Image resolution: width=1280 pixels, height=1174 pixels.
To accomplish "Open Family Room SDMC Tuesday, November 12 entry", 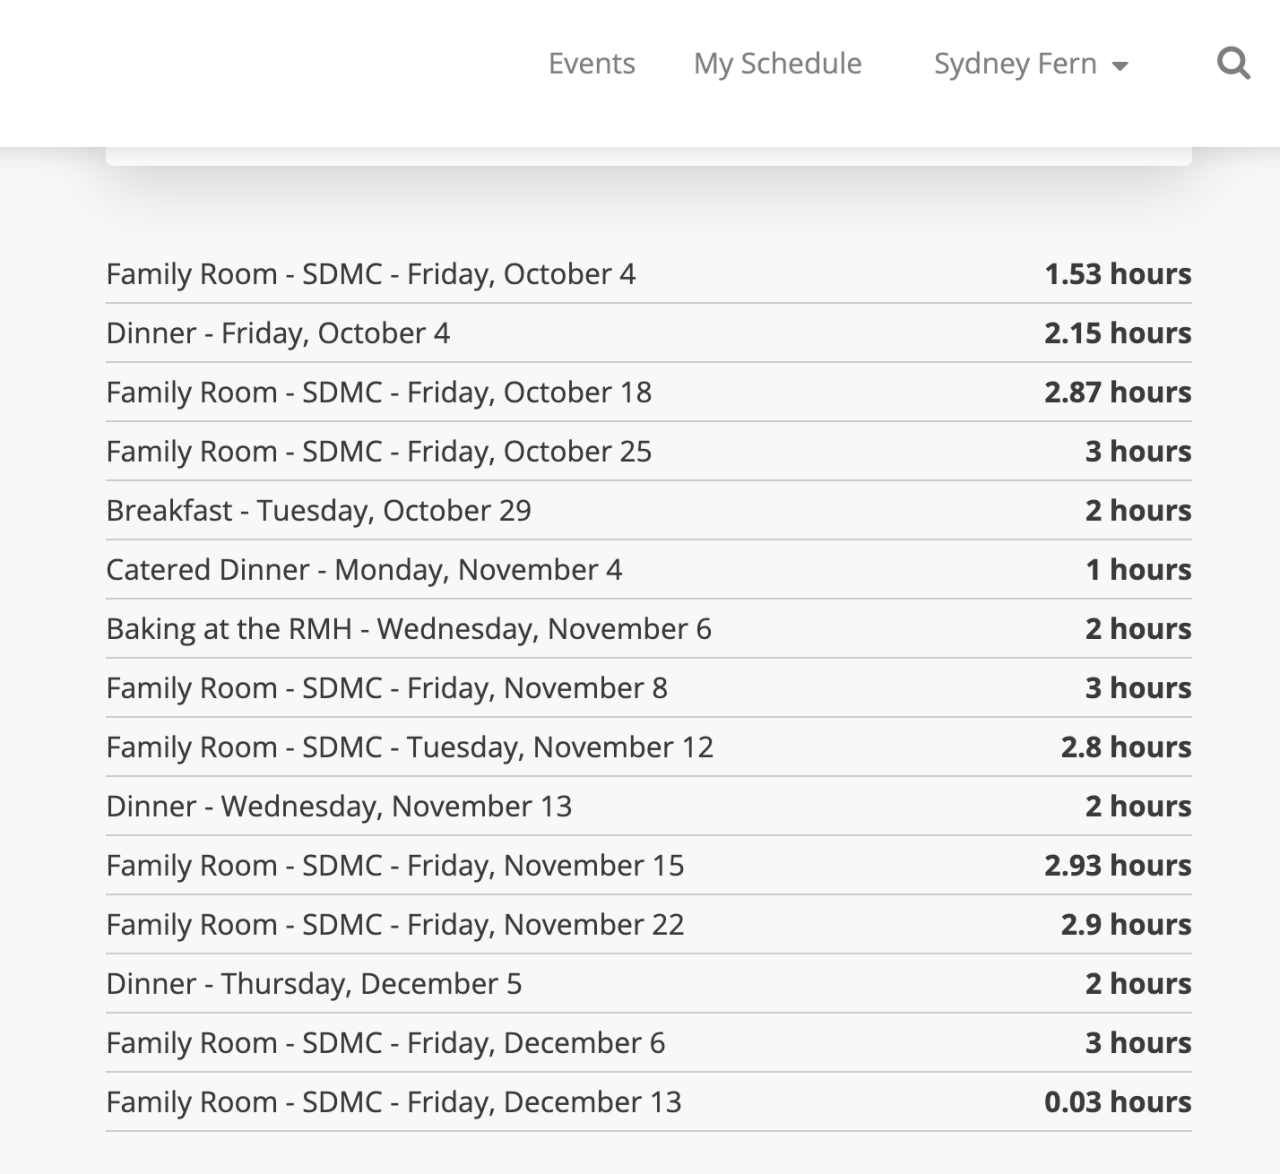I will tap(410, 746).
